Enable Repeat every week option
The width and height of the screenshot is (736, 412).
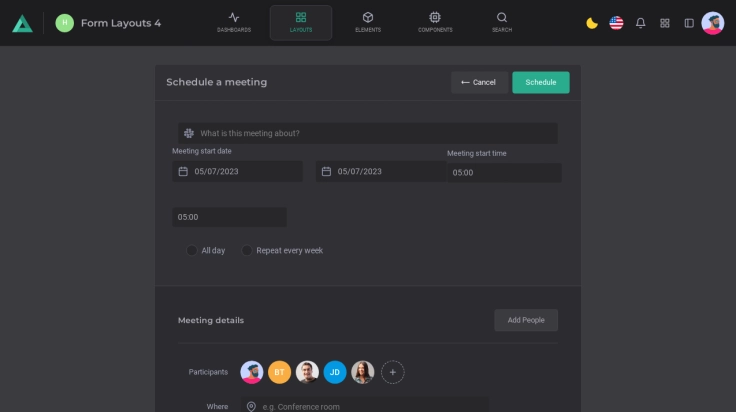(247, 250)
